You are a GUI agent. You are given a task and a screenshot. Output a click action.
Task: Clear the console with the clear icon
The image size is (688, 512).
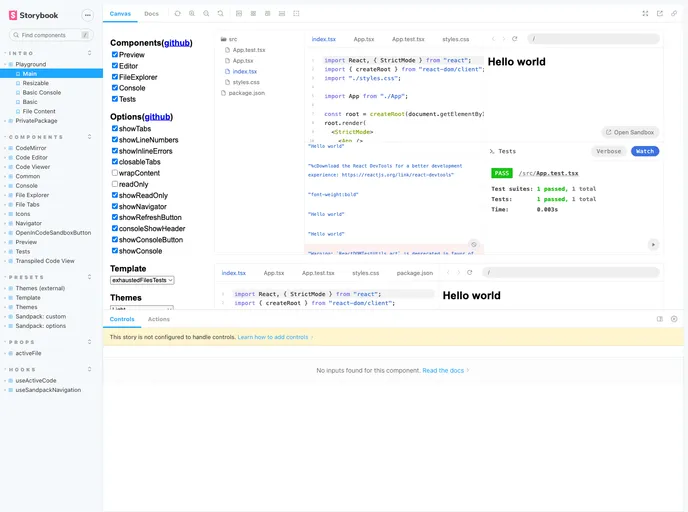[x=473, y=244]
